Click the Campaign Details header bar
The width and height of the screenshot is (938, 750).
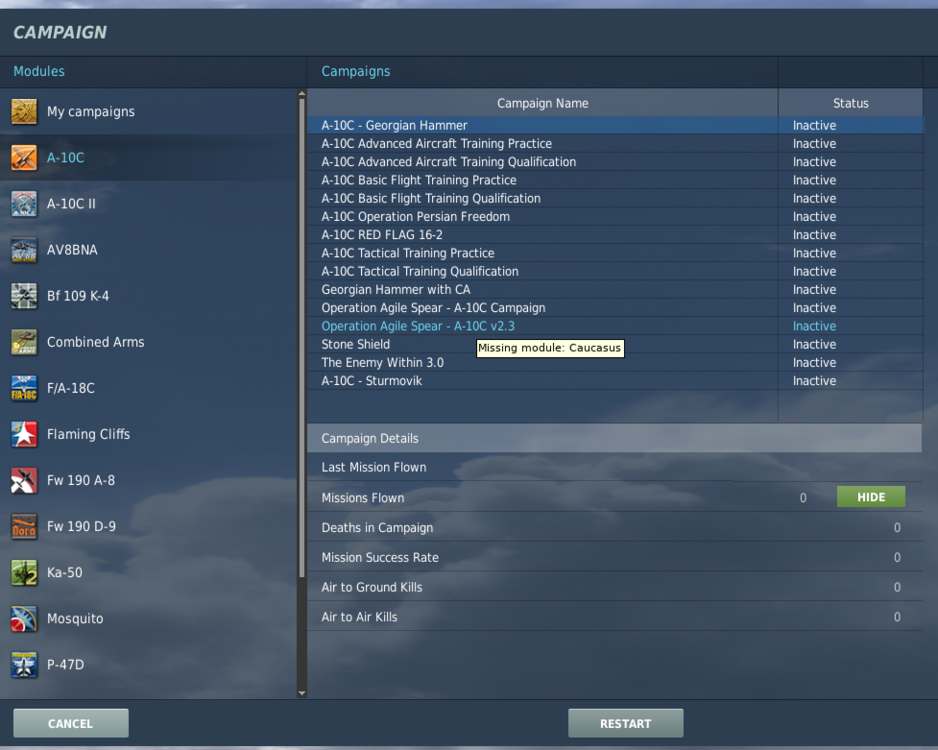[614, 438]
